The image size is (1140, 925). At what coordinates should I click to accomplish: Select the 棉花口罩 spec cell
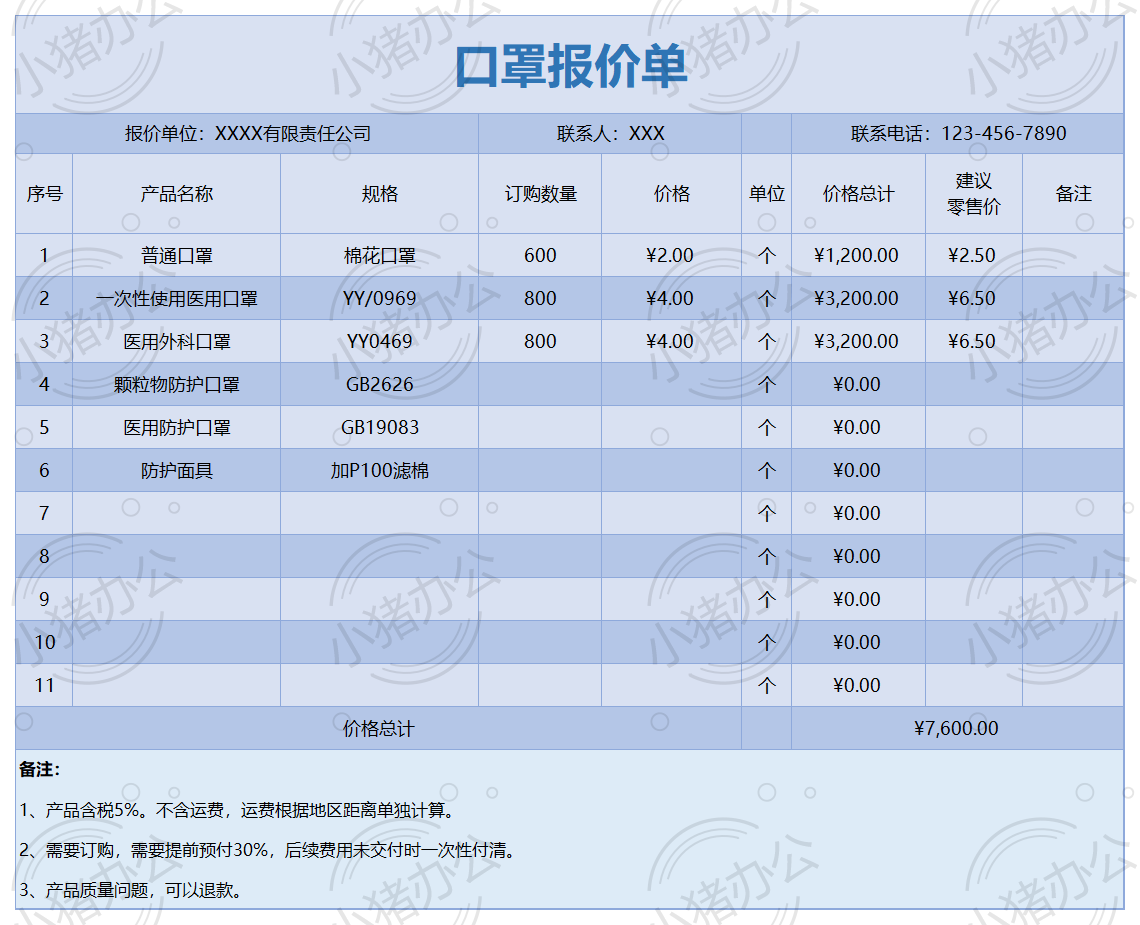click(x=380, y=255)
